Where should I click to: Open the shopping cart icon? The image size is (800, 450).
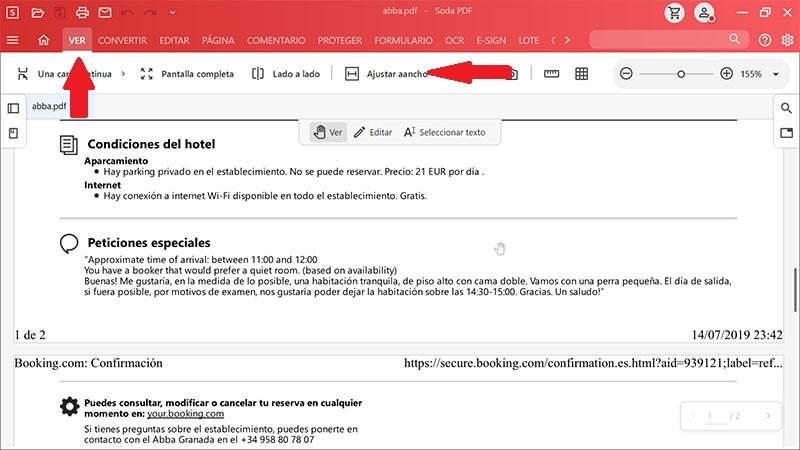pyautogui.click(x=674, y=13)
